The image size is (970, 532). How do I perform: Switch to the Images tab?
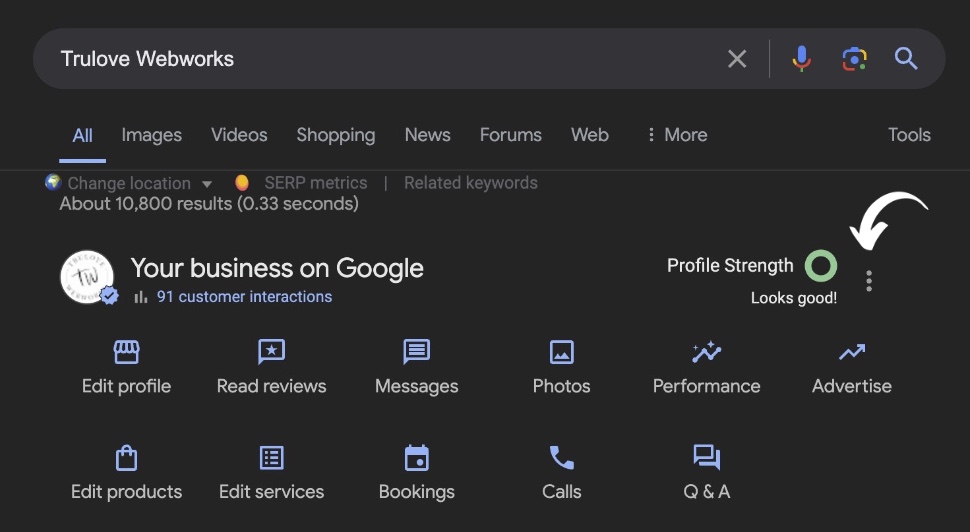[152, 135]
